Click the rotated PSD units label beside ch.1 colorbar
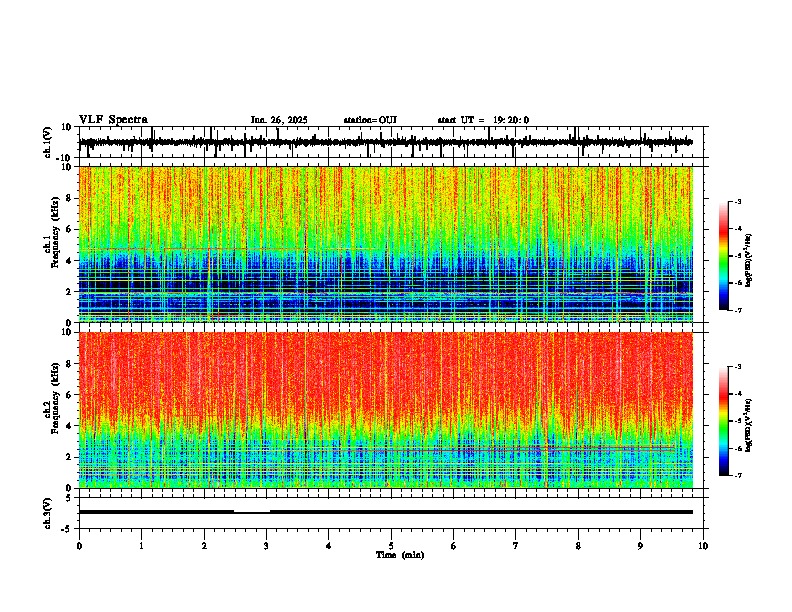 click(x=749, y=260)
